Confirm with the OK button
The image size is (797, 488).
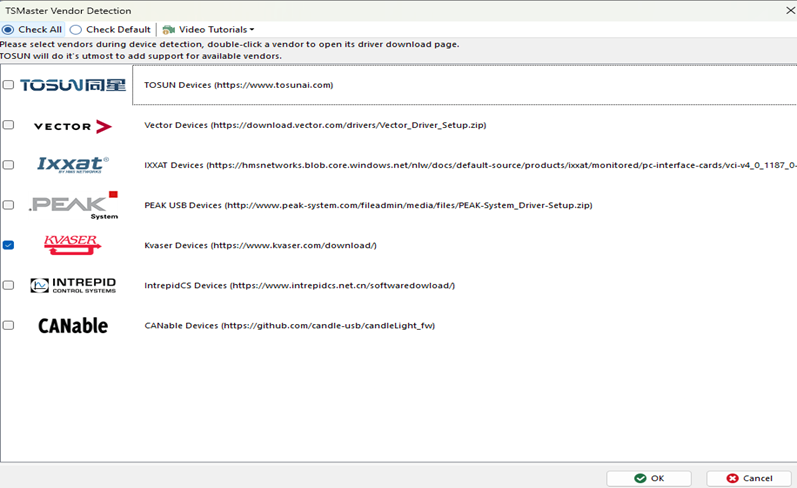(649, 478)
